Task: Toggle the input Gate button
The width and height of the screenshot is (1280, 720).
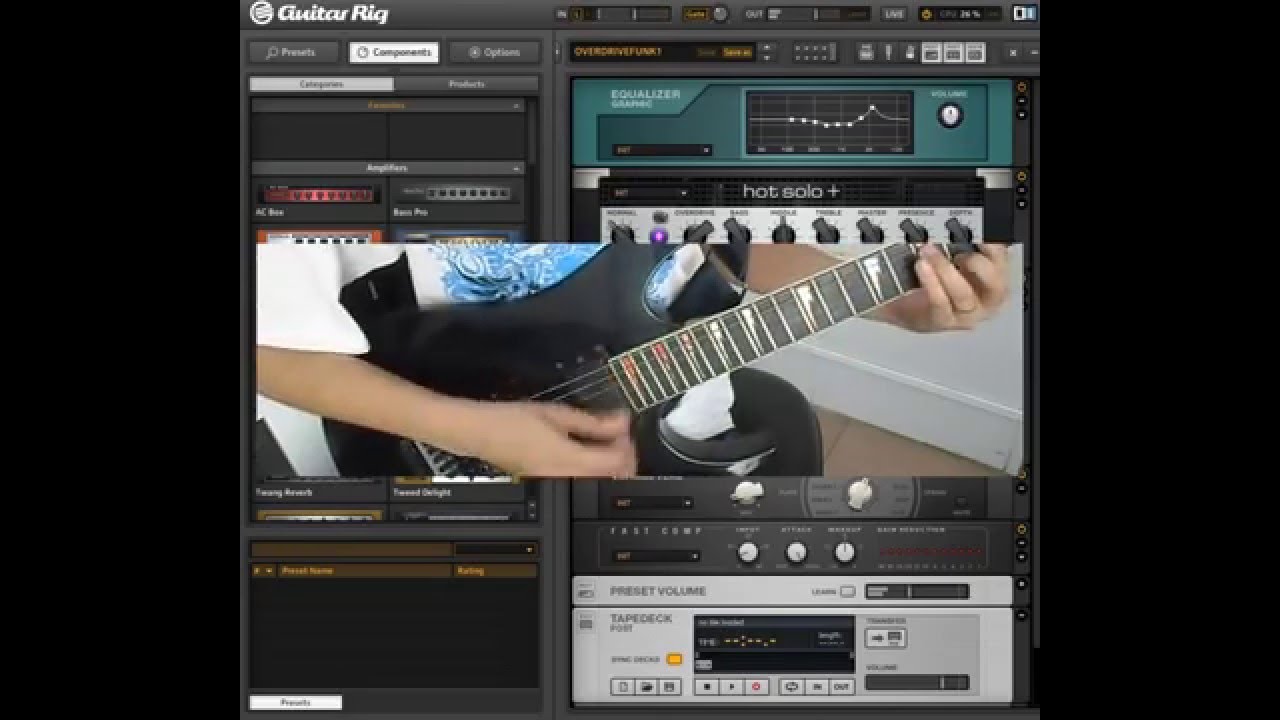Action: point(694,14)
